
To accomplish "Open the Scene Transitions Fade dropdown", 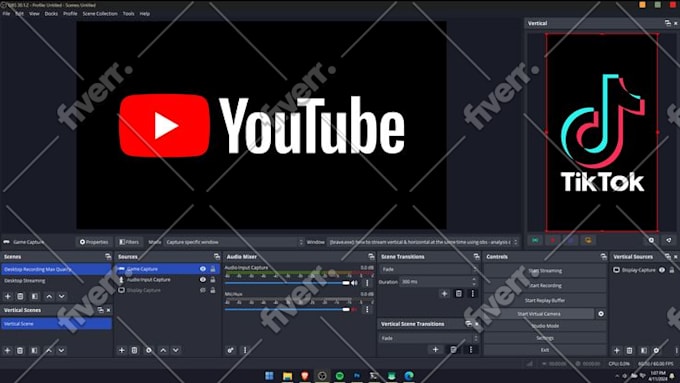I will pyautogui.click(x=429, y=269).
